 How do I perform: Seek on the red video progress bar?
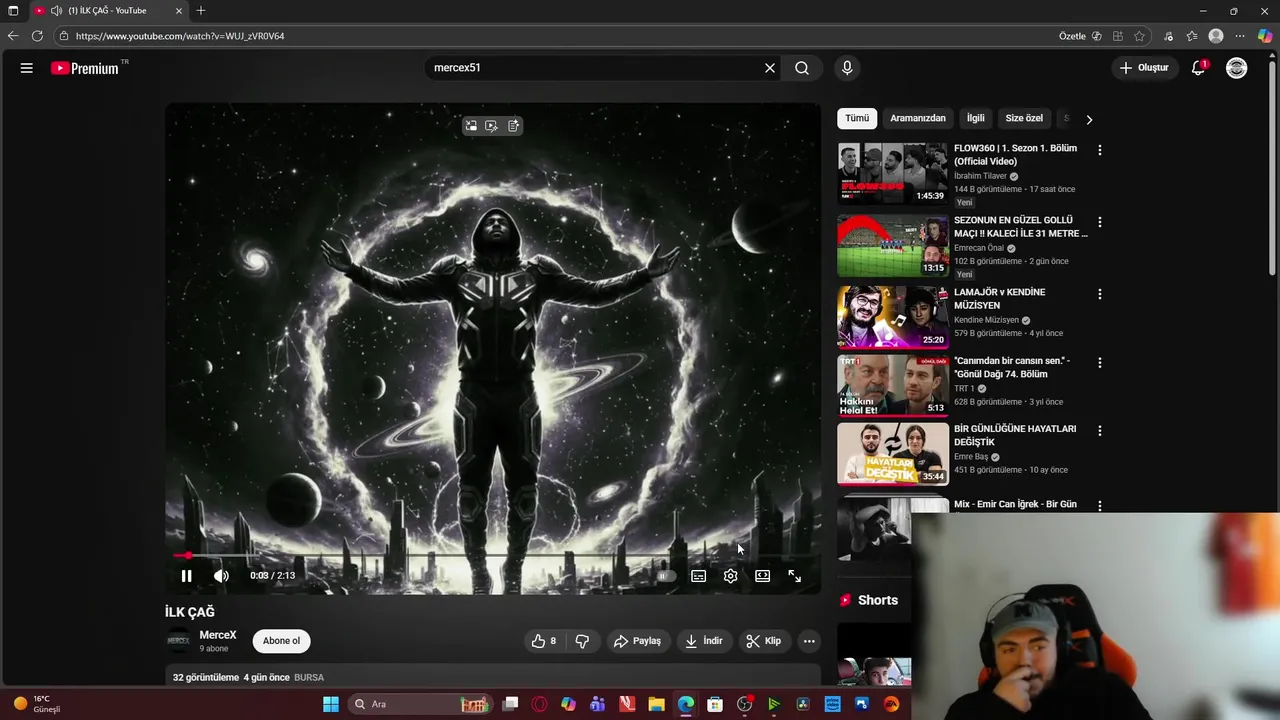pyautogui.click(x=493, y=555)
